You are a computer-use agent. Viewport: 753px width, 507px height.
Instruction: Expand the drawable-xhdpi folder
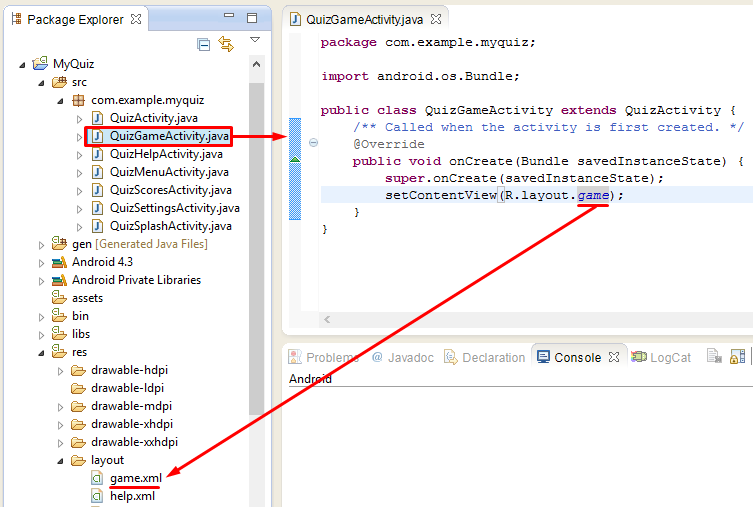pos(60,425)
